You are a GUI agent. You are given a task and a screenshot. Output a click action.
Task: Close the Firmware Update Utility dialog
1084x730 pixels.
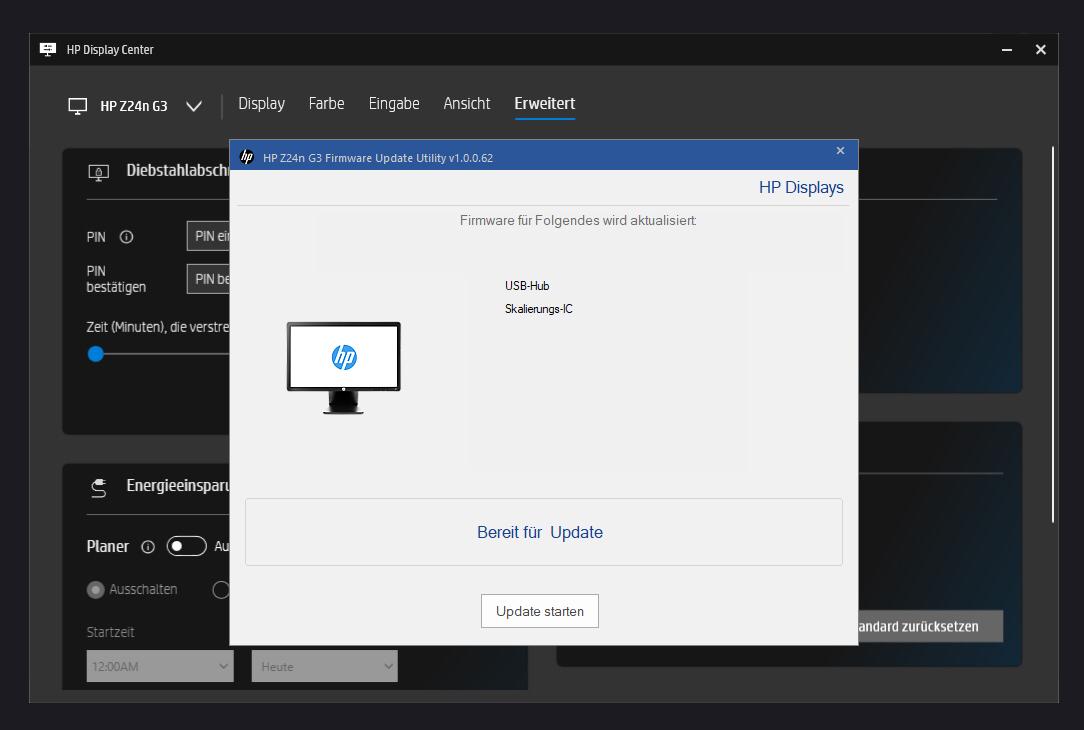coord(840,151)
